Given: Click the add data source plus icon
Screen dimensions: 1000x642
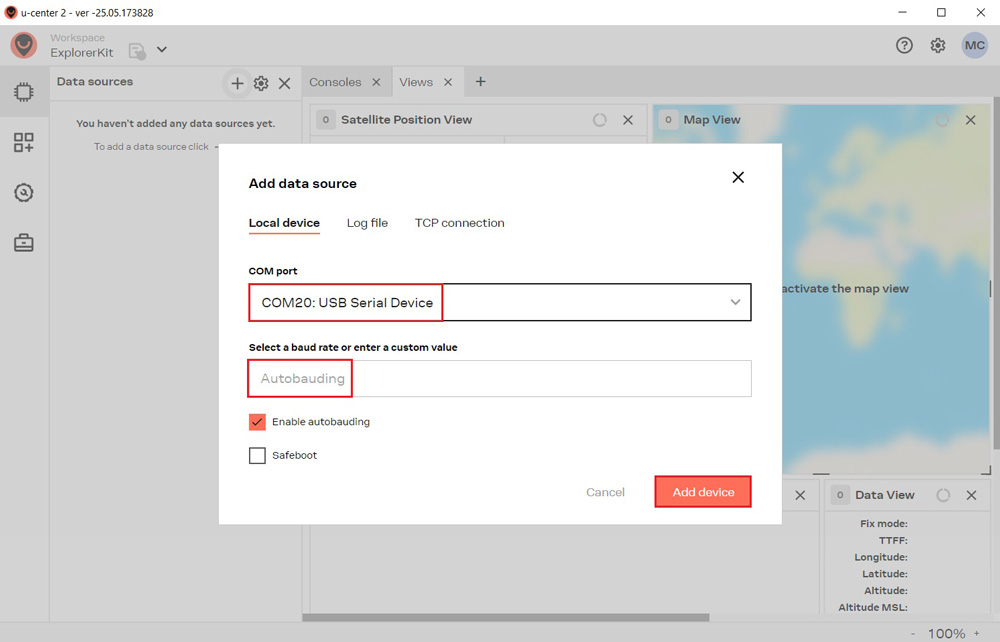Looking at the screenshot, I should pos(237,84).
